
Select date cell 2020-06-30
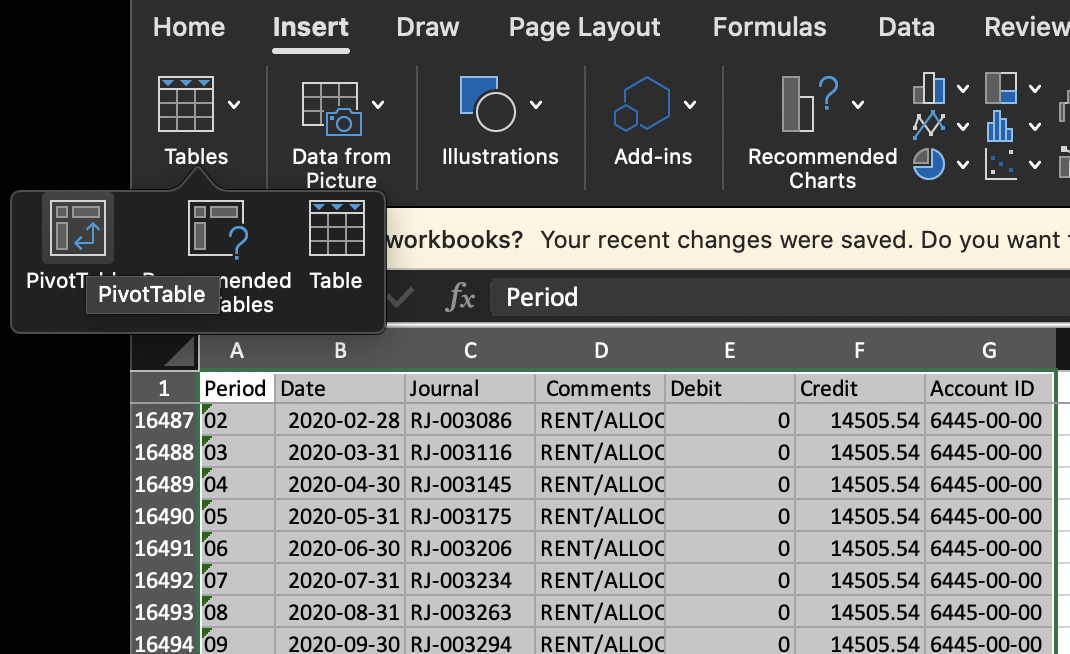(x=340, y=549)
